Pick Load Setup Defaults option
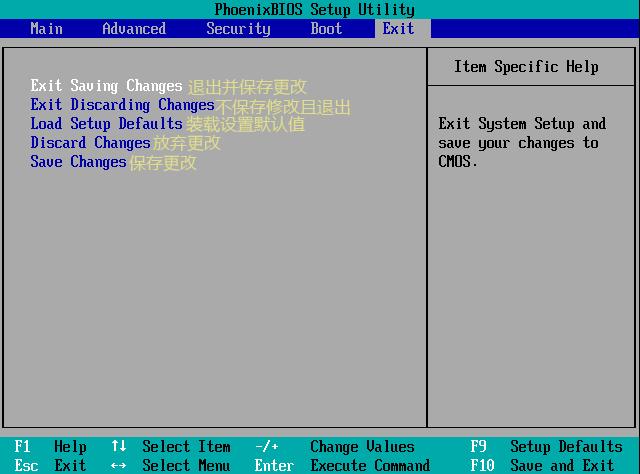Image resolution: width=640 pixels, height=474 pixels. [107, 124]
